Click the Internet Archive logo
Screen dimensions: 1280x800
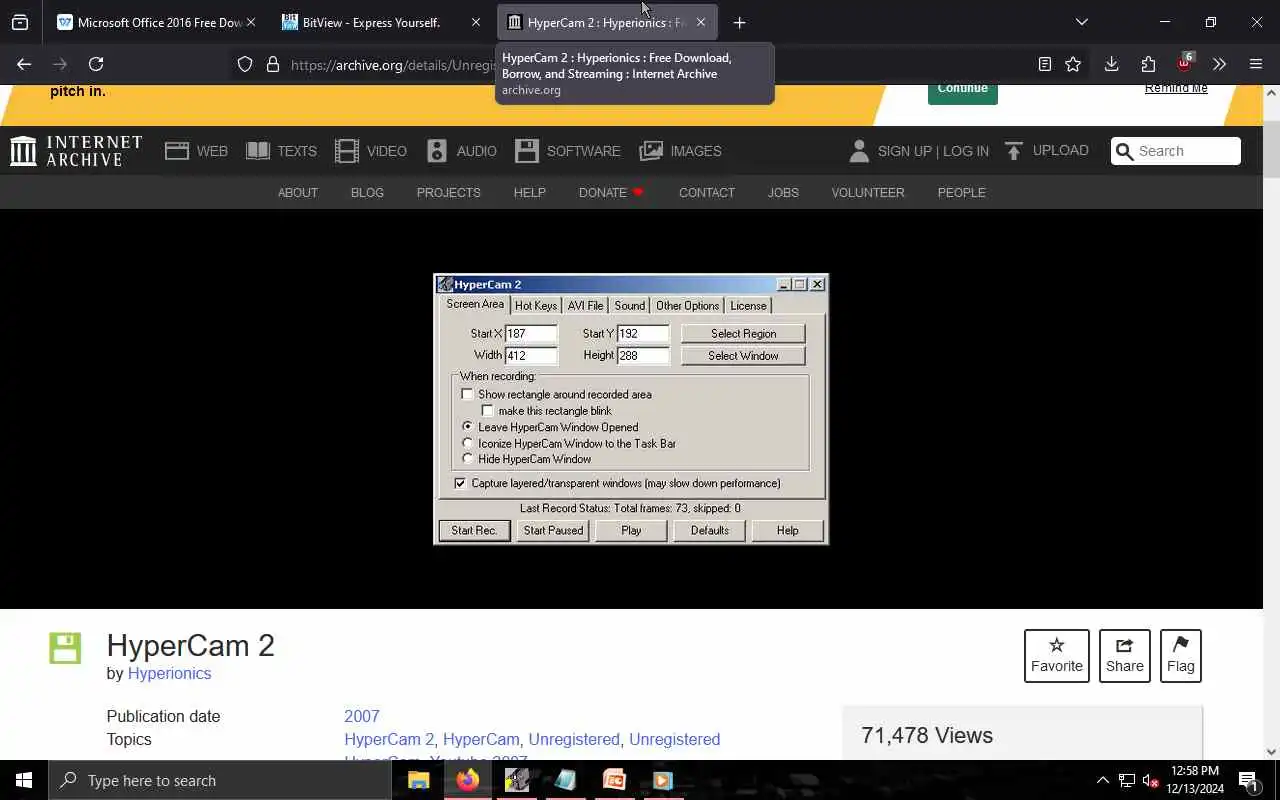76,151
